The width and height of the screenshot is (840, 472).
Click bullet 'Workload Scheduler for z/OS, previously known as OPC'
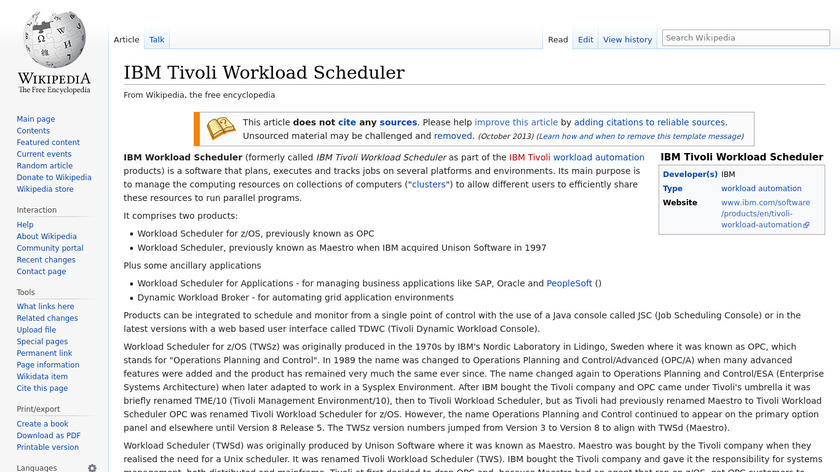tap(256, 234)
